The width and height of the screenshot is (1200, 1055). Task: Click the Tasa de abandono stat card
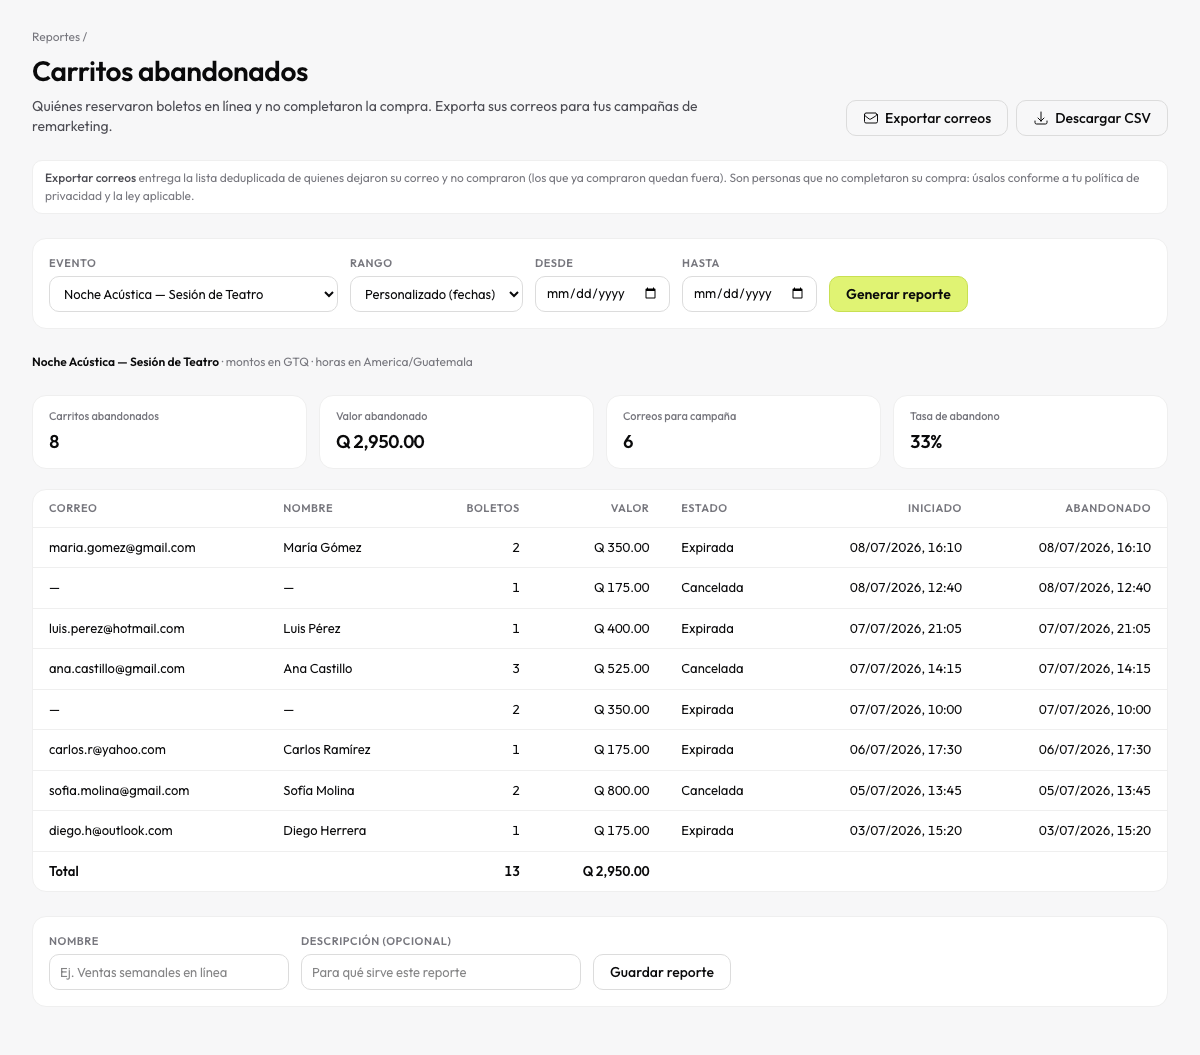pos(1030,432)
